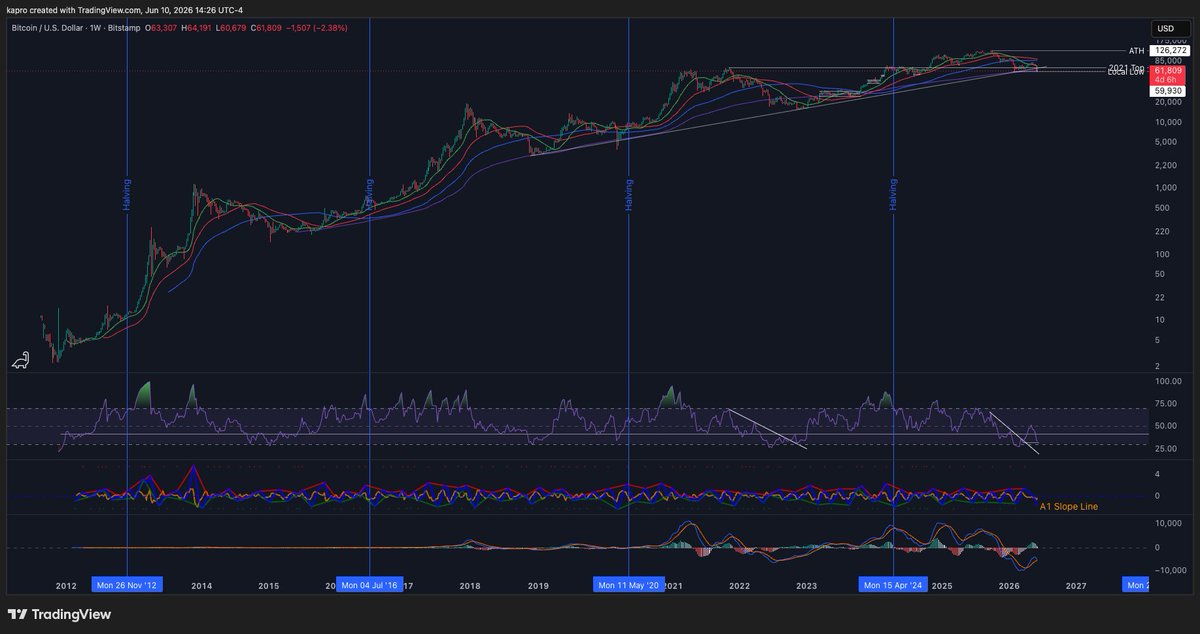This screenshot has height=634, width=1200.
Task: Click the 2018 year on the time axis
Action: 470,586
